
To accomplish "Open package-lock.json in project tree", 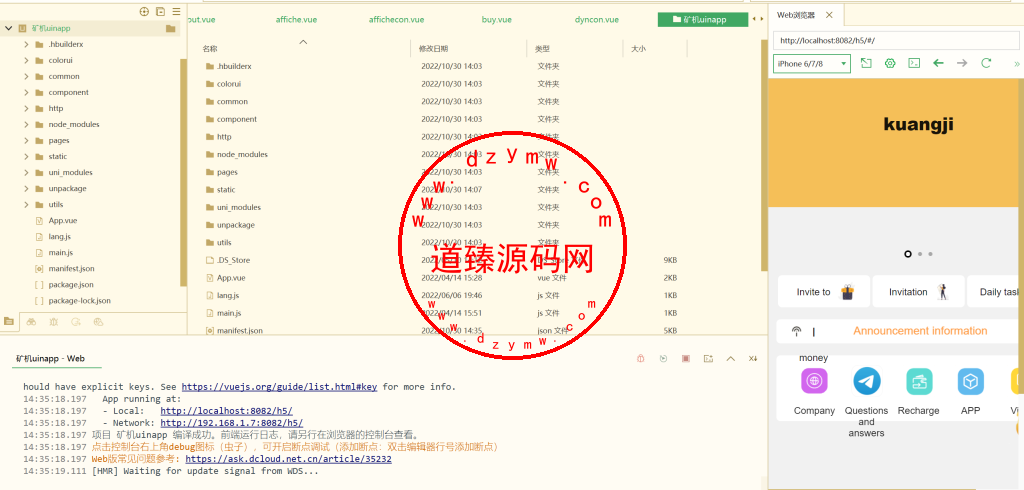I will [x=80, y=301].
